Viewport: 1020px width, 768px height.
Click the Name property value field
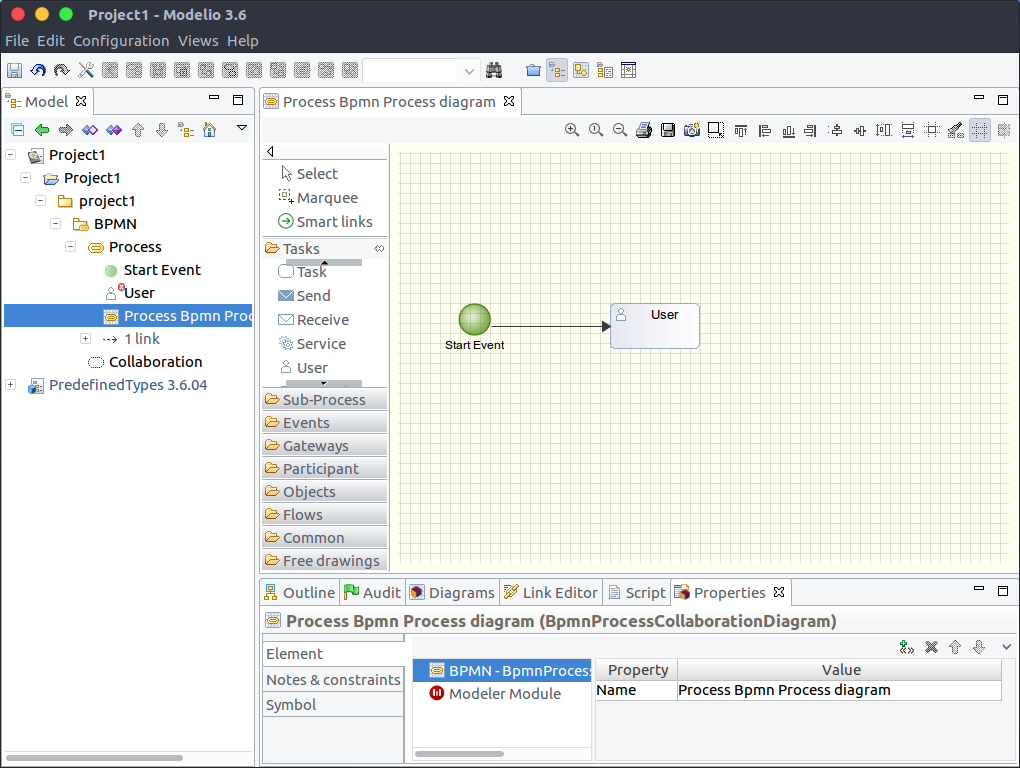838,690
